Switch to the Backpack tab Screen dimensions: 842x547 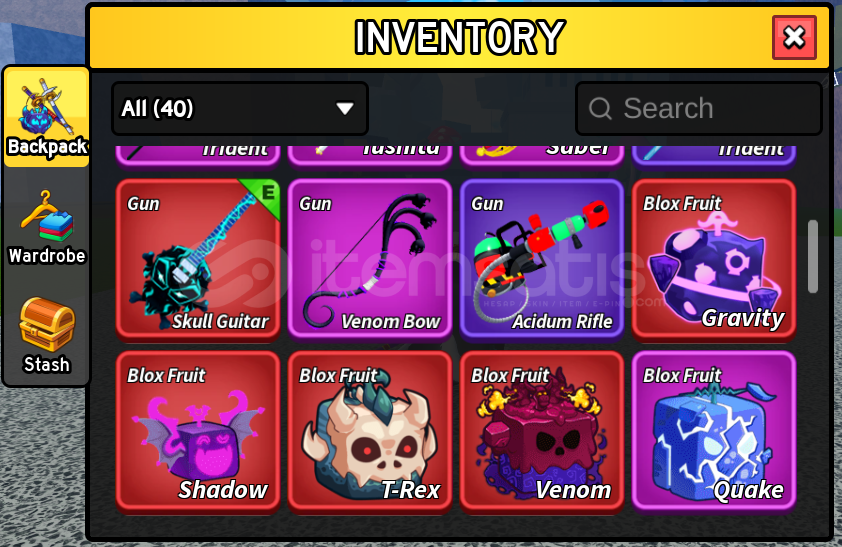tap(47, 116)
